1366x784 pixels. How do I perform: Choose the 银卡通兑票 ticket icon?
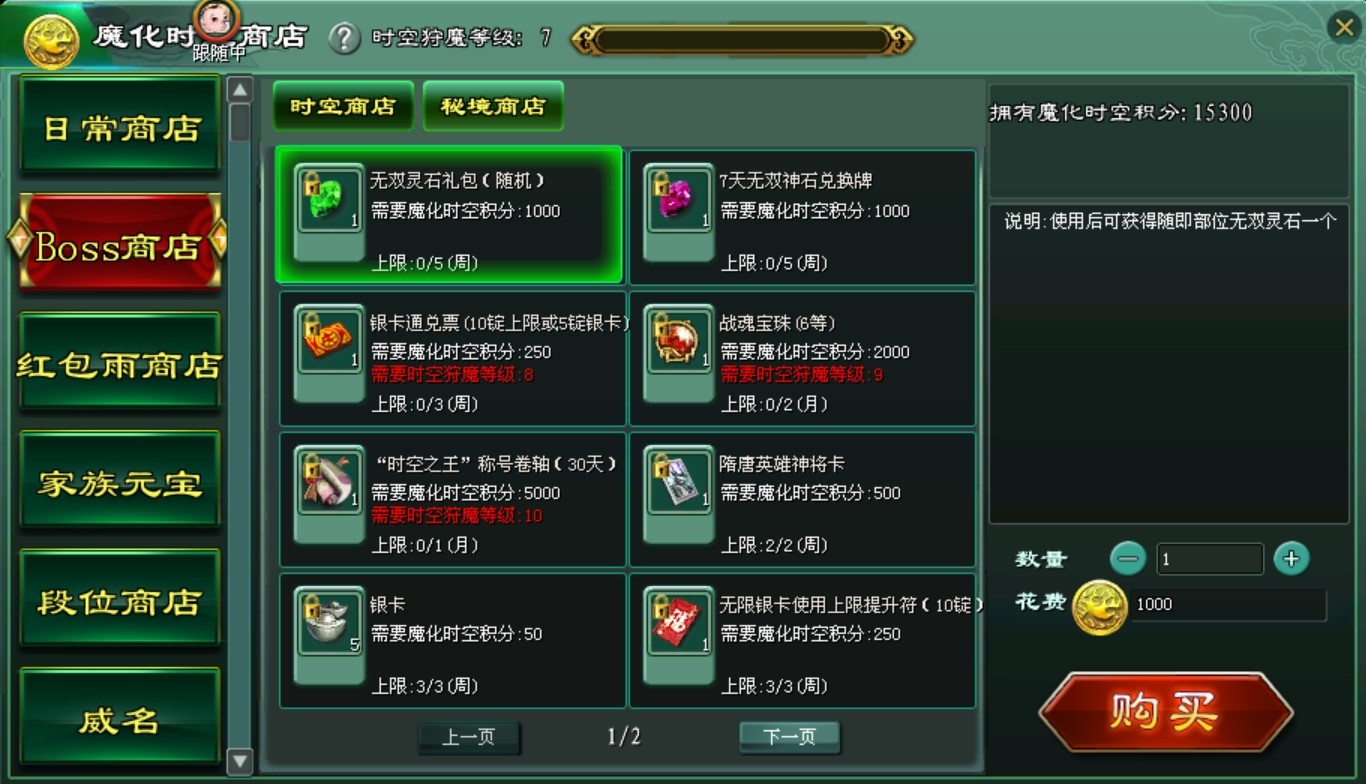coord(330,340)
